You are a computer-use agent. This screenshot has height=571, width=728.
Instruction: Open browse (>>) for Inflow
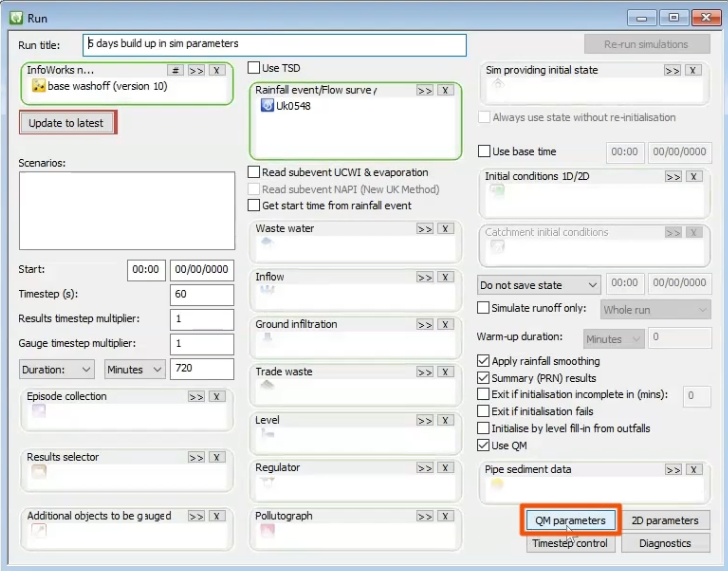tap(424, 277)
